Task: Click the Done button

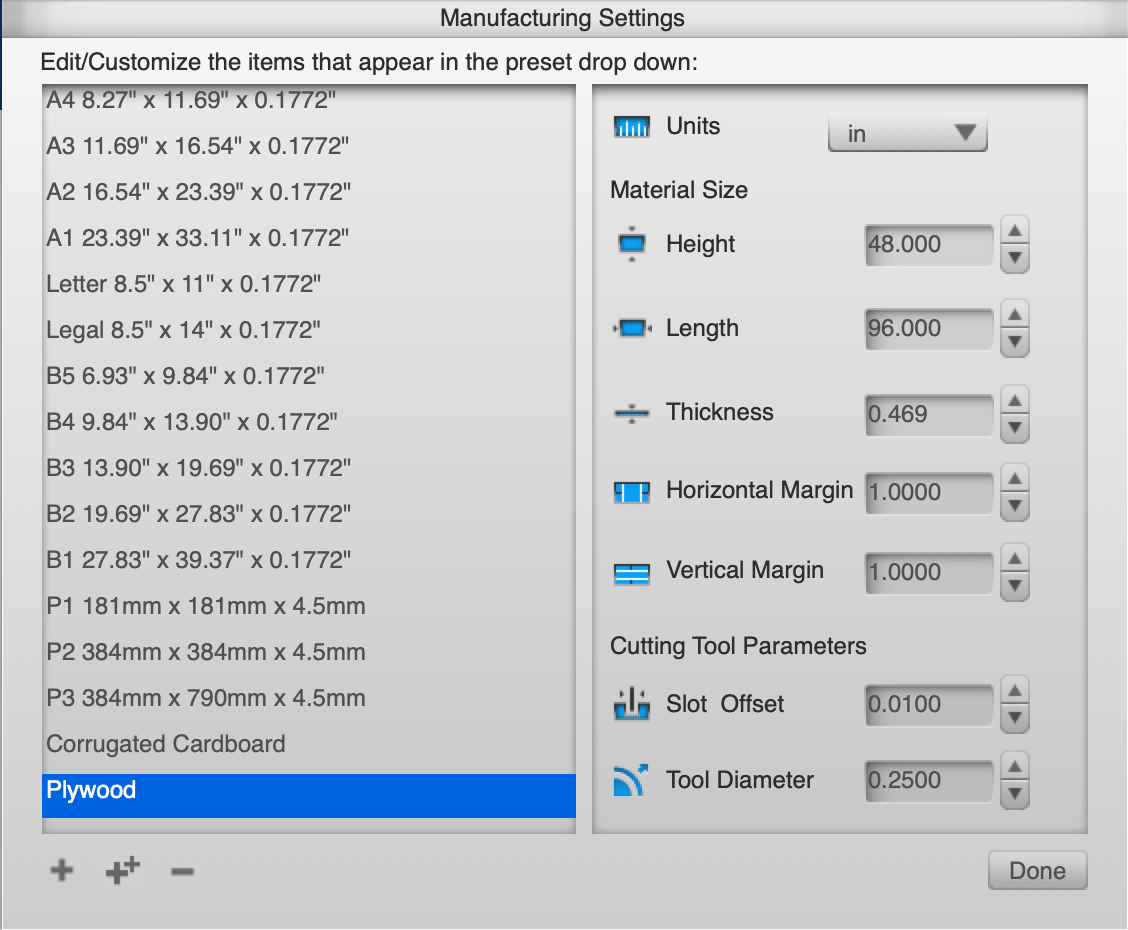Action: [x=1037, y=870]
